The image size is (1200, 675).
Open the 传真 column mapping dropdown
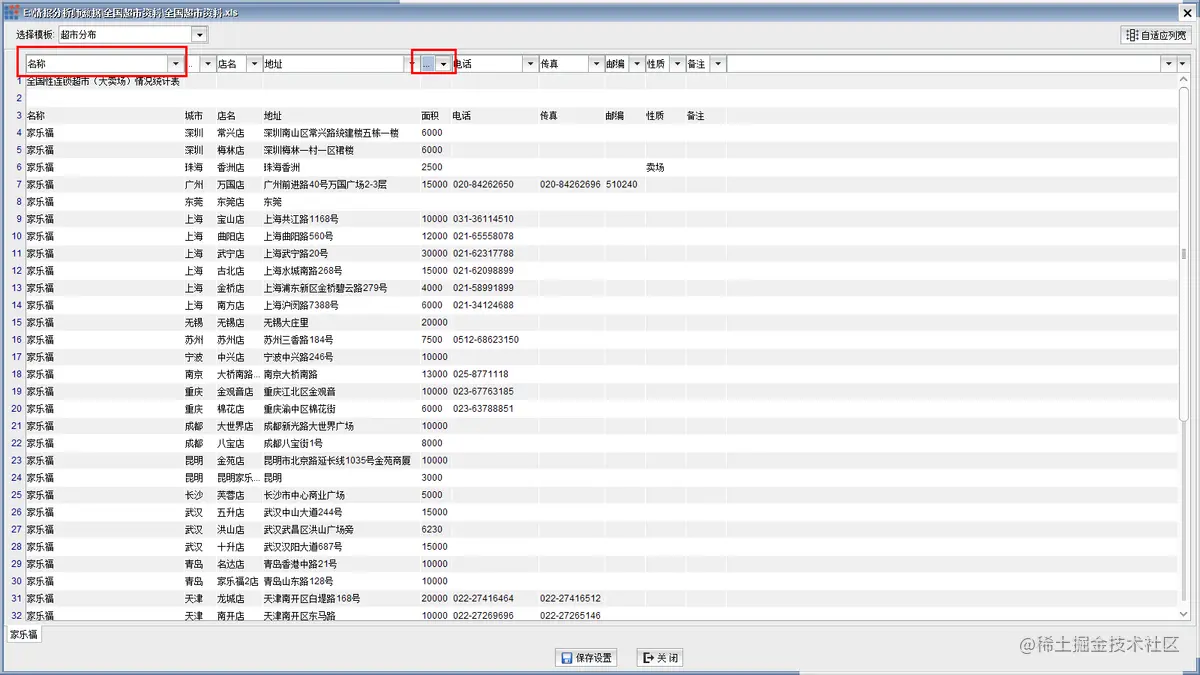596,64
